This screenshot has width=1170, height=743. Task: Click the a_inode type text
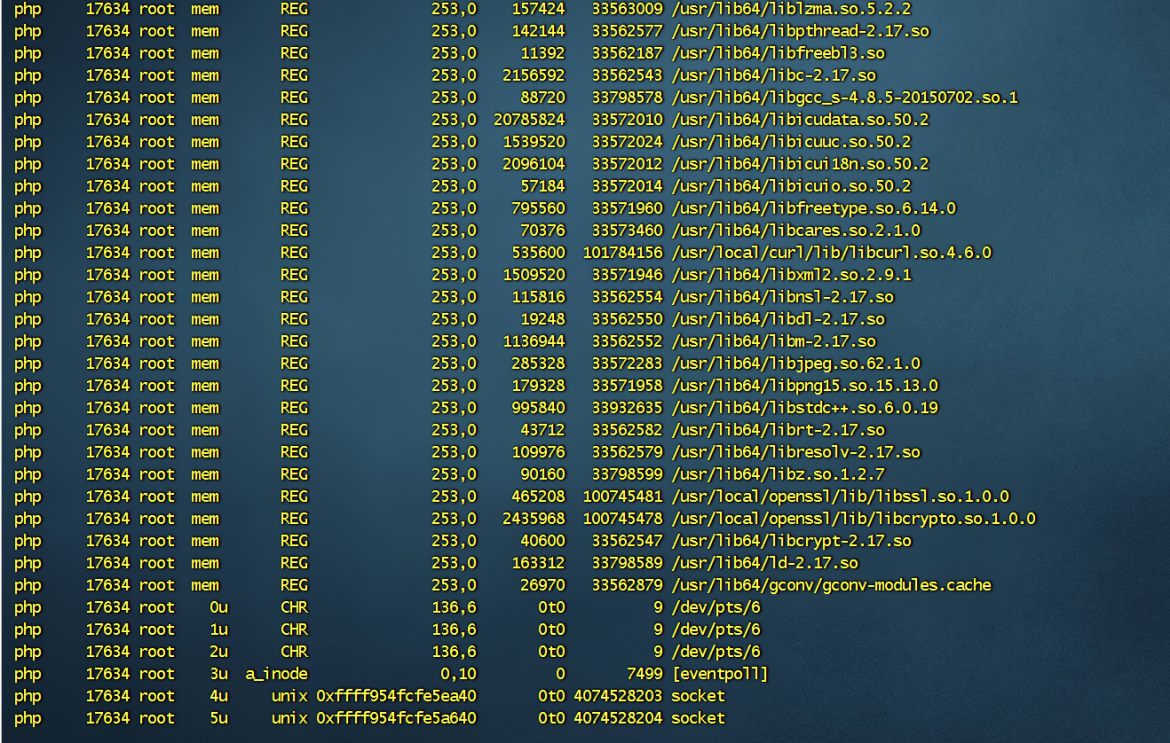pos(276,674)
